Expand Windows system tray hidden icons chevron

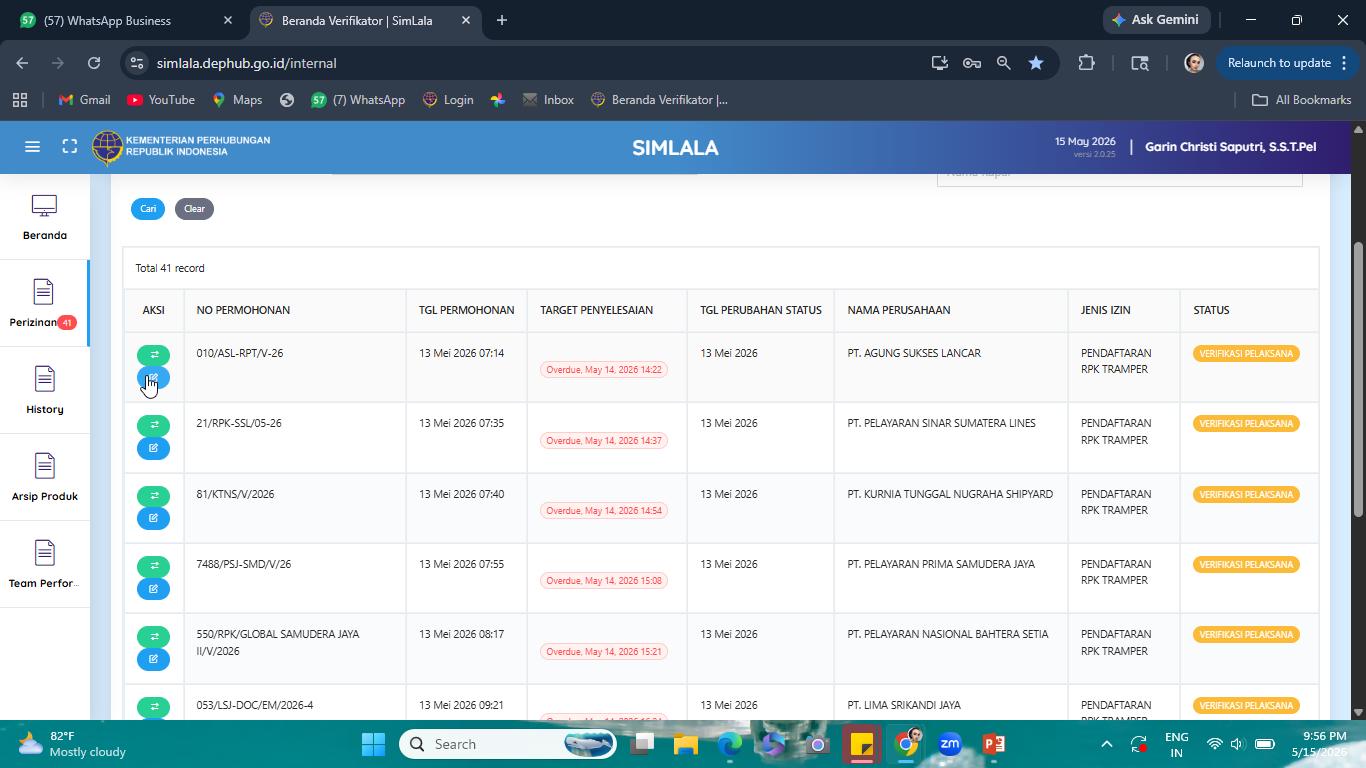point(1106,744)
